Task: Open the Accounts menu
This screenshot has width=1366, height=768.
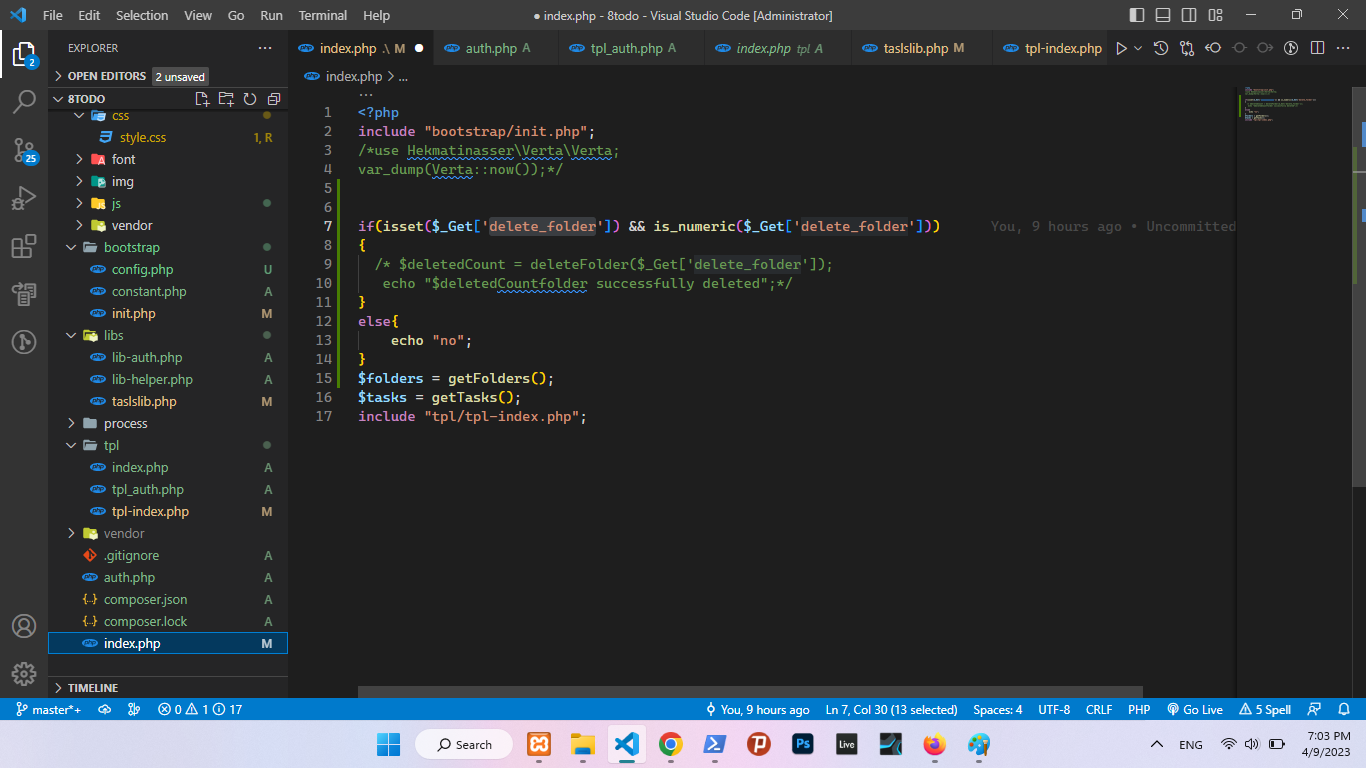Action: click(x=24, y=626)
